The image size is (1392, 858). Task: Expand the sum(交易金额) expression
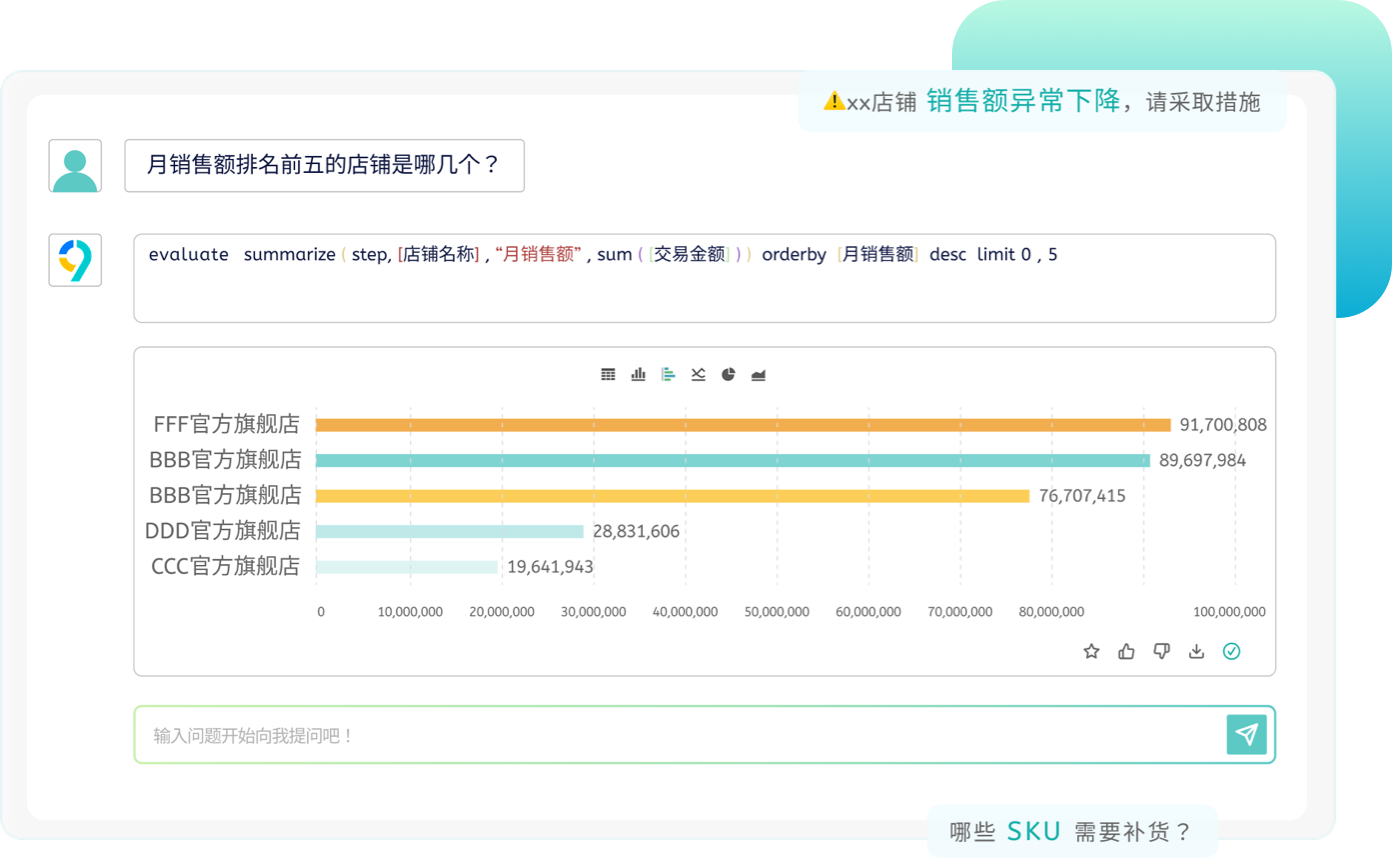pyautogui.click(x=676, y=255)
